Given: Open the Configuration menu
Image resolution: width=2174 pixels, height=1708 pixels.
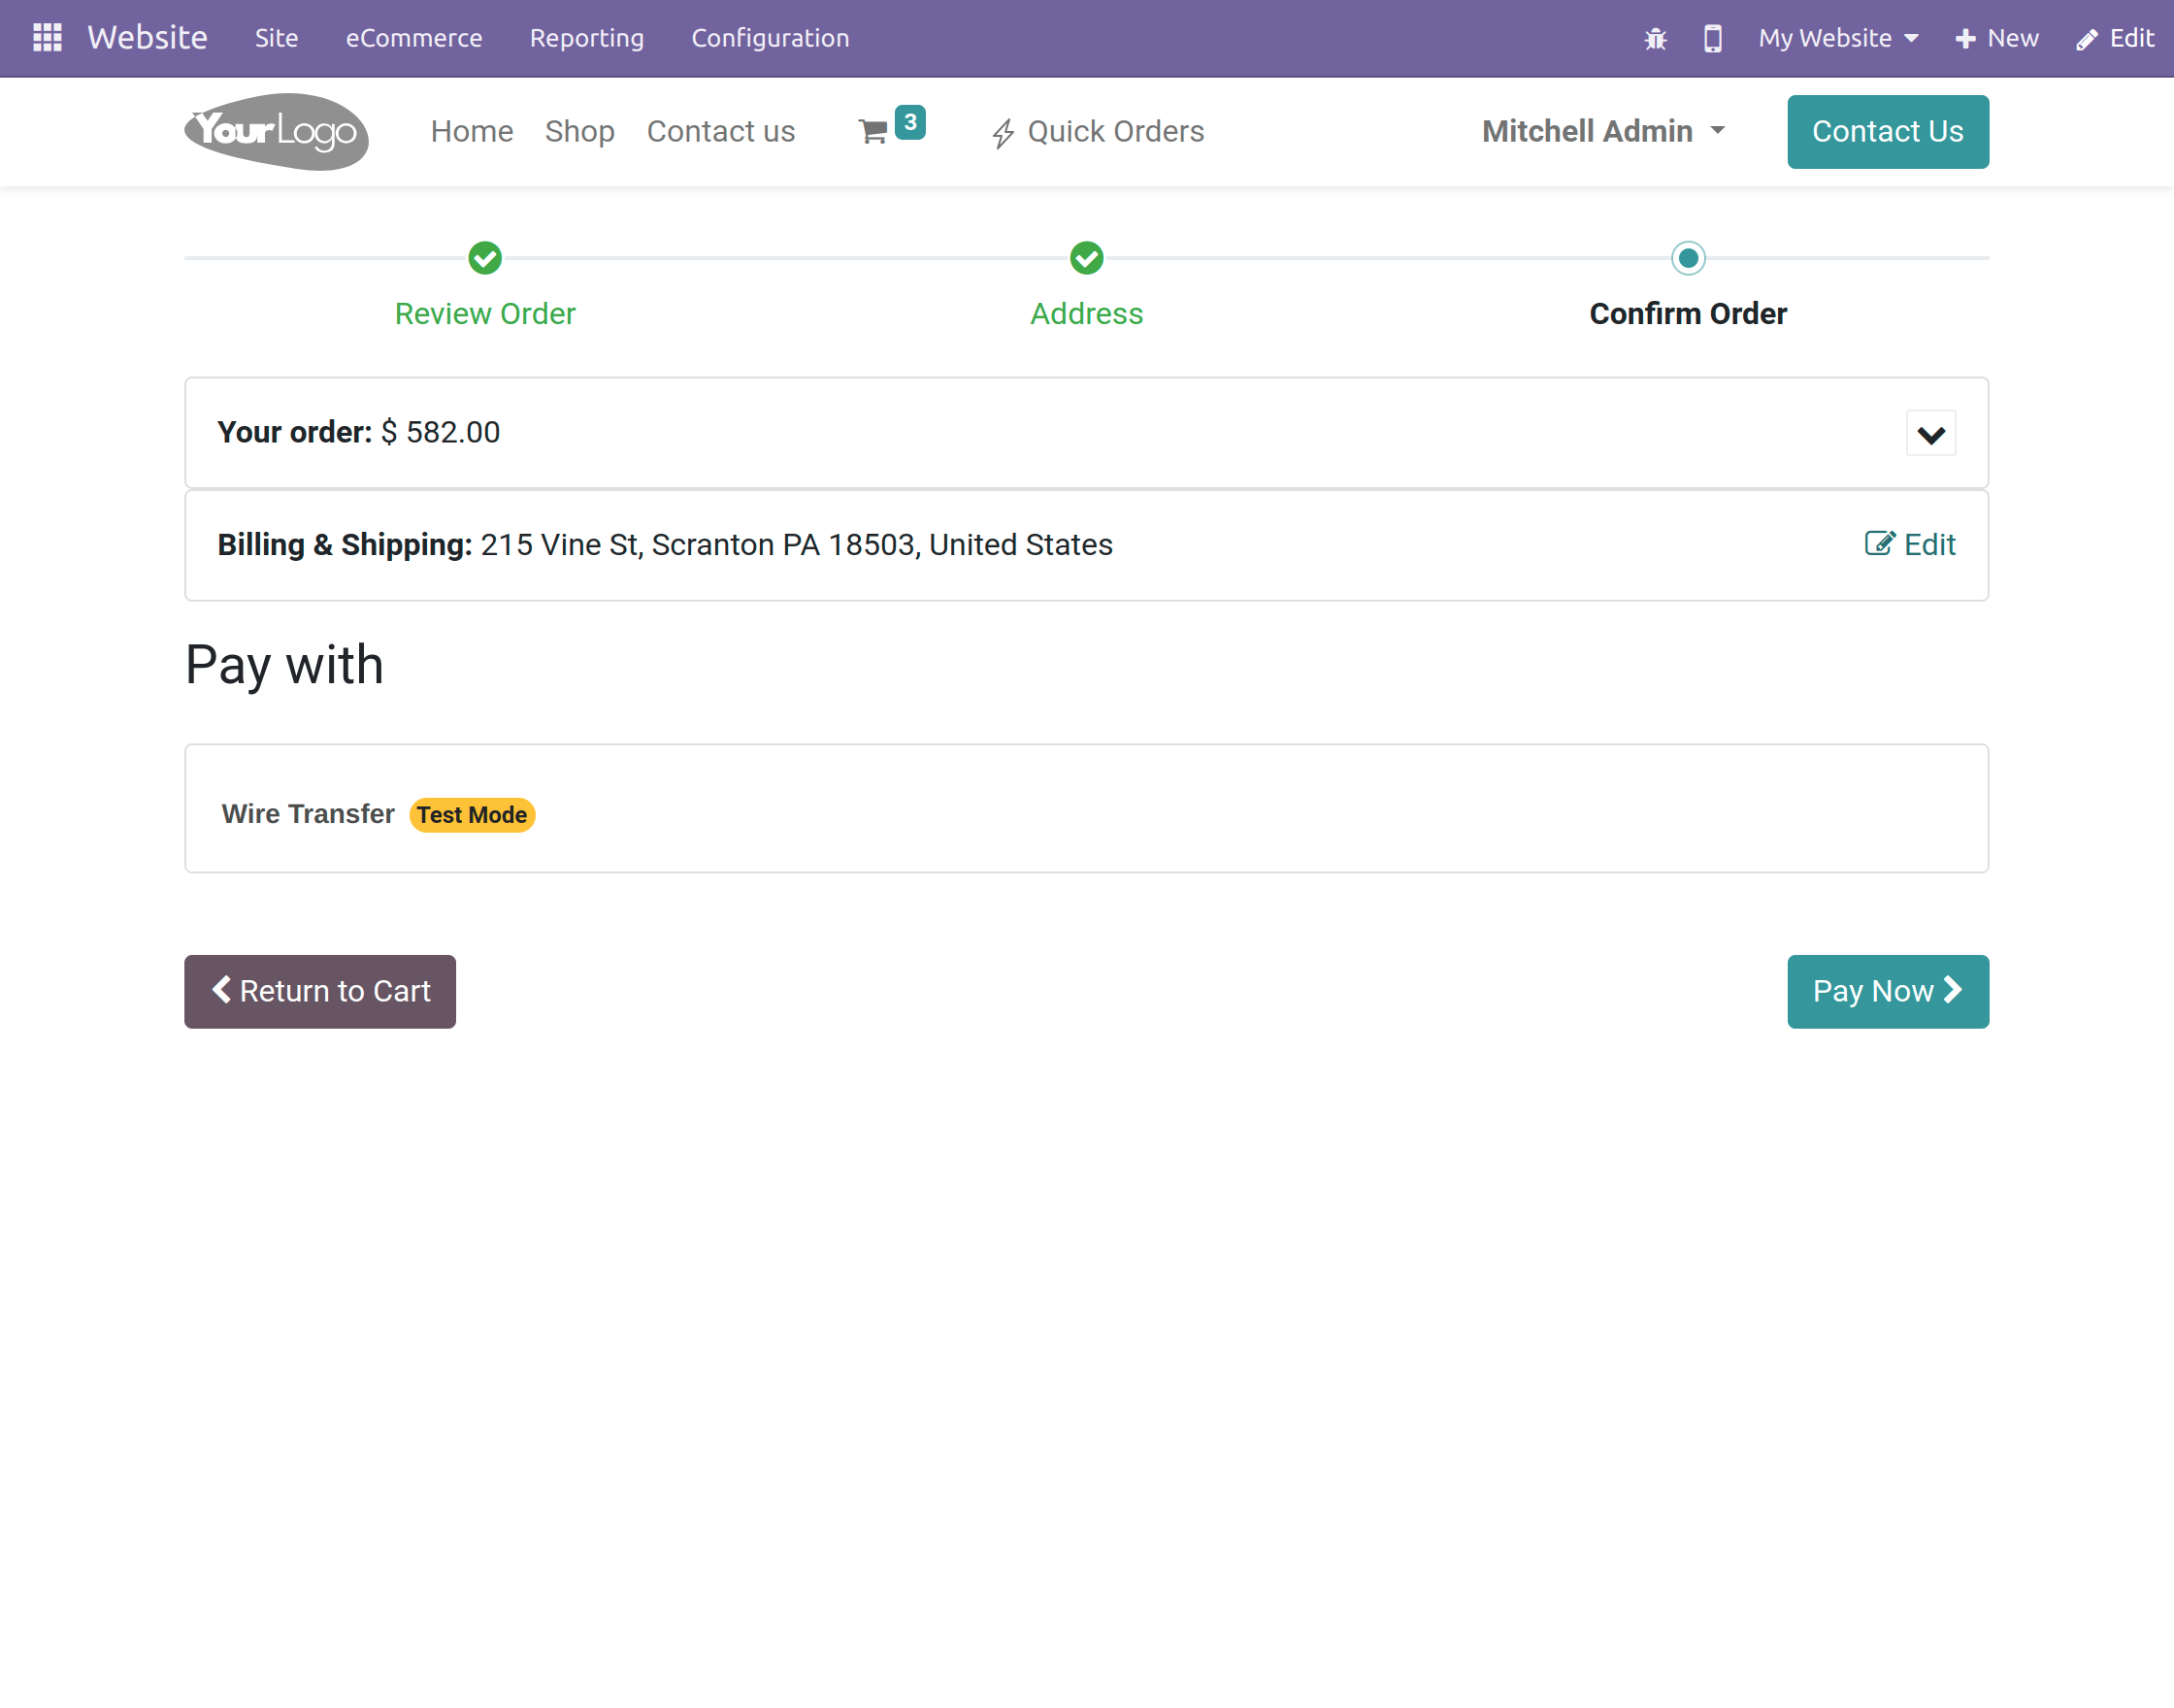Looking at the screenshot, I should (x=769, y=38).
